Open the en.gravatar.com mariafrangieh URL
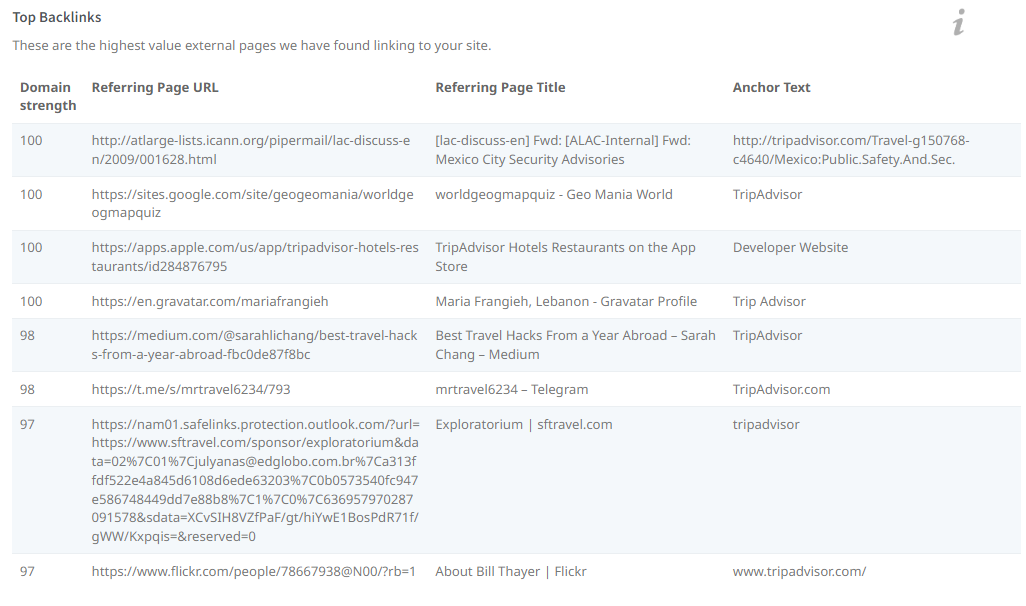The width and height of the screenshot is (1026, 606). 210,302
